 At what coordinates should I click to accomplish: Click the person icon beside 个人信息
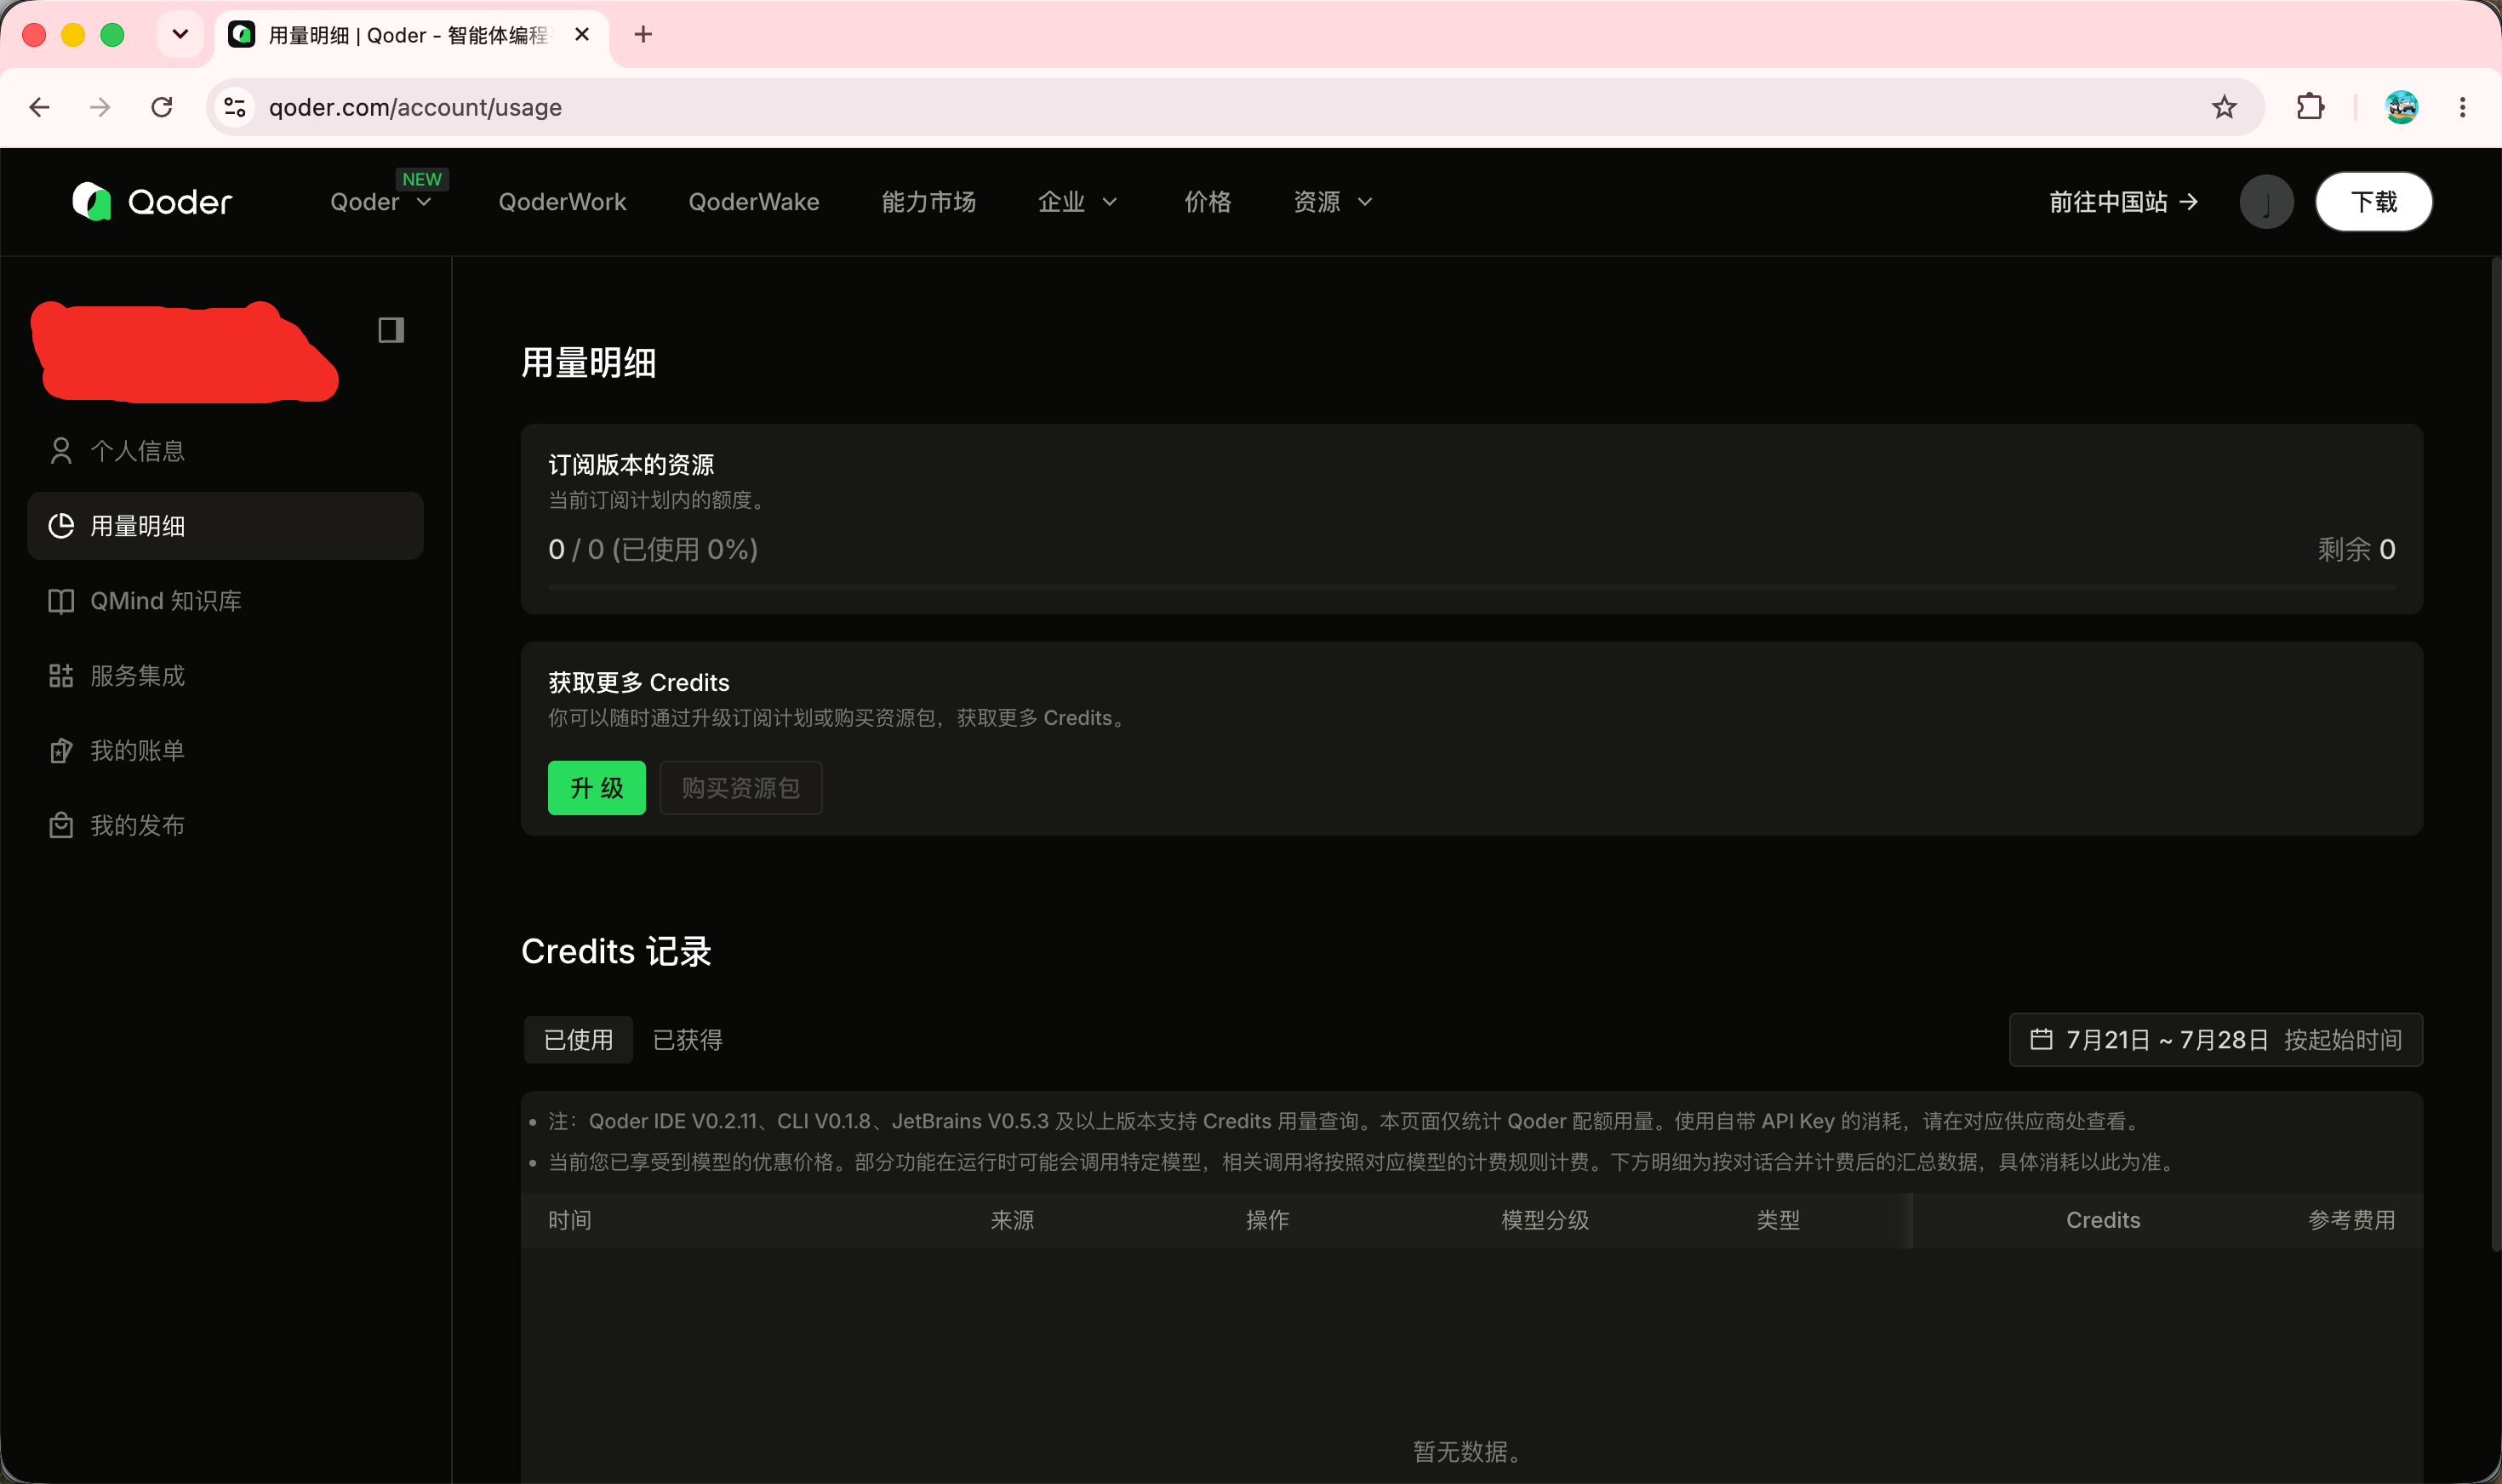point(61,451)
